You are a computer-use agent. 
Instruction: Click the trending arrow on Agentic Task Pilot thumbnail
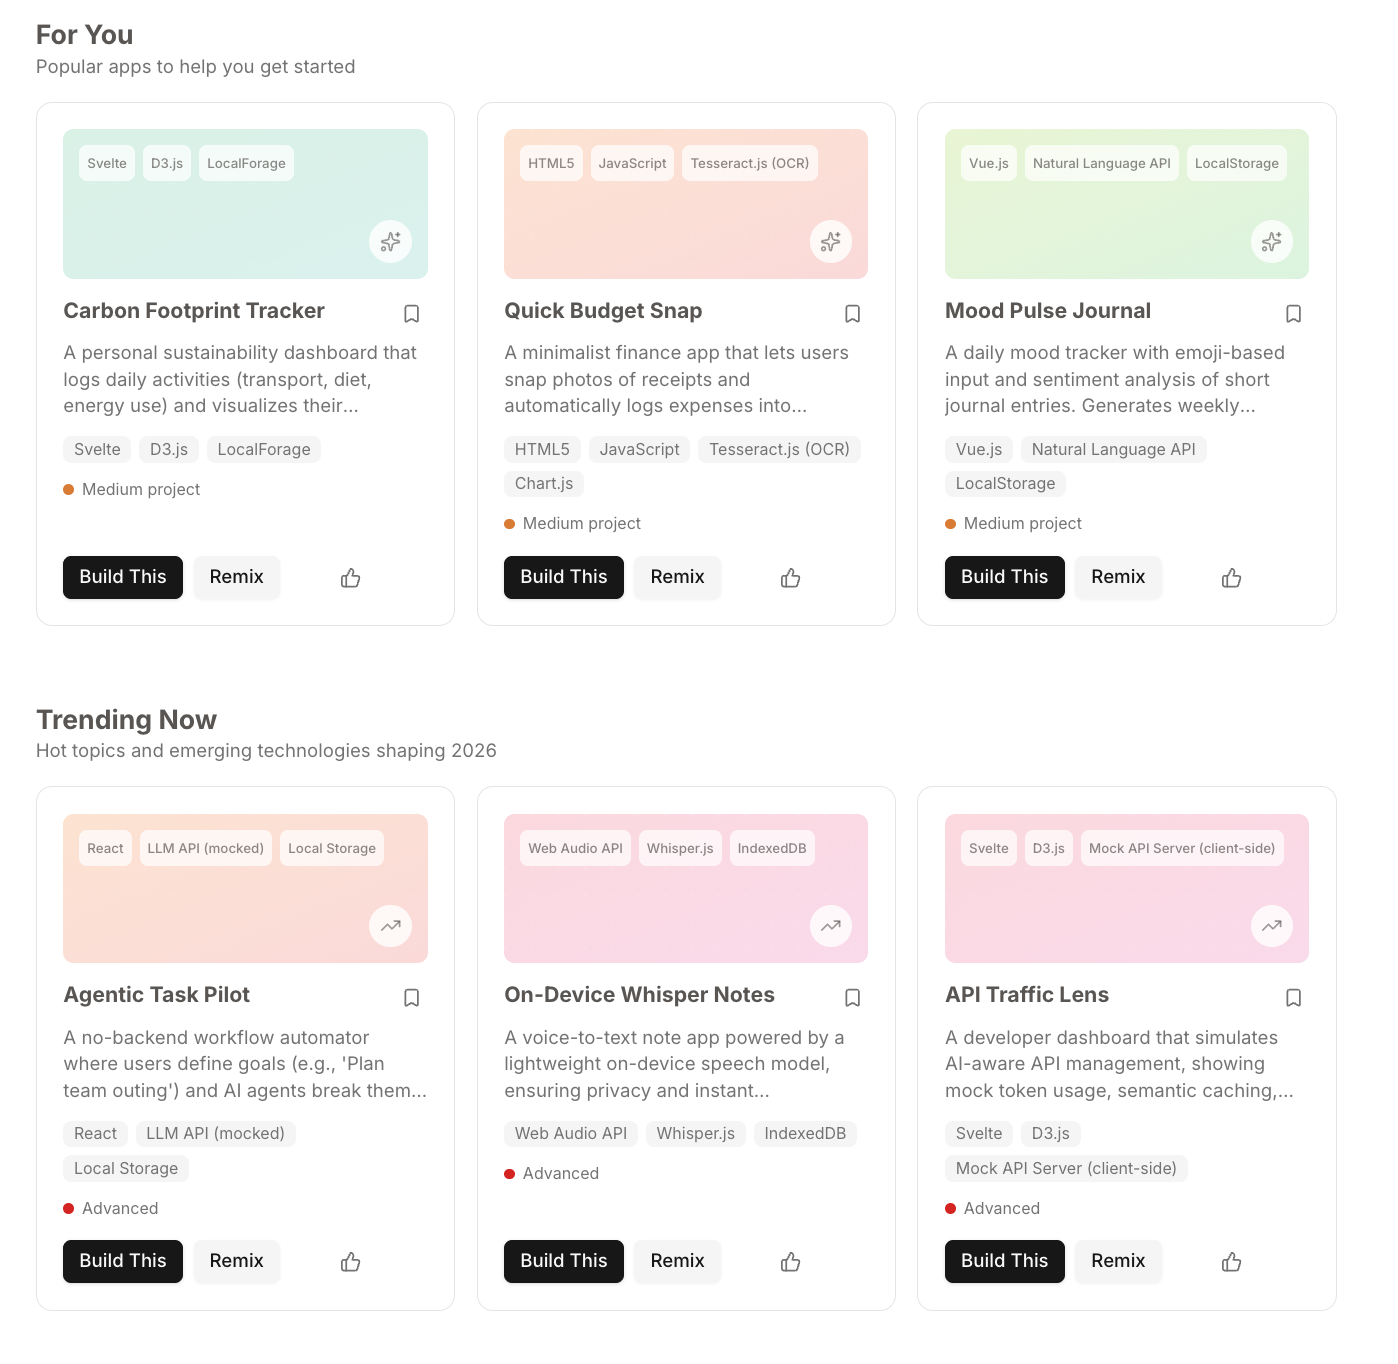point(390,926)
